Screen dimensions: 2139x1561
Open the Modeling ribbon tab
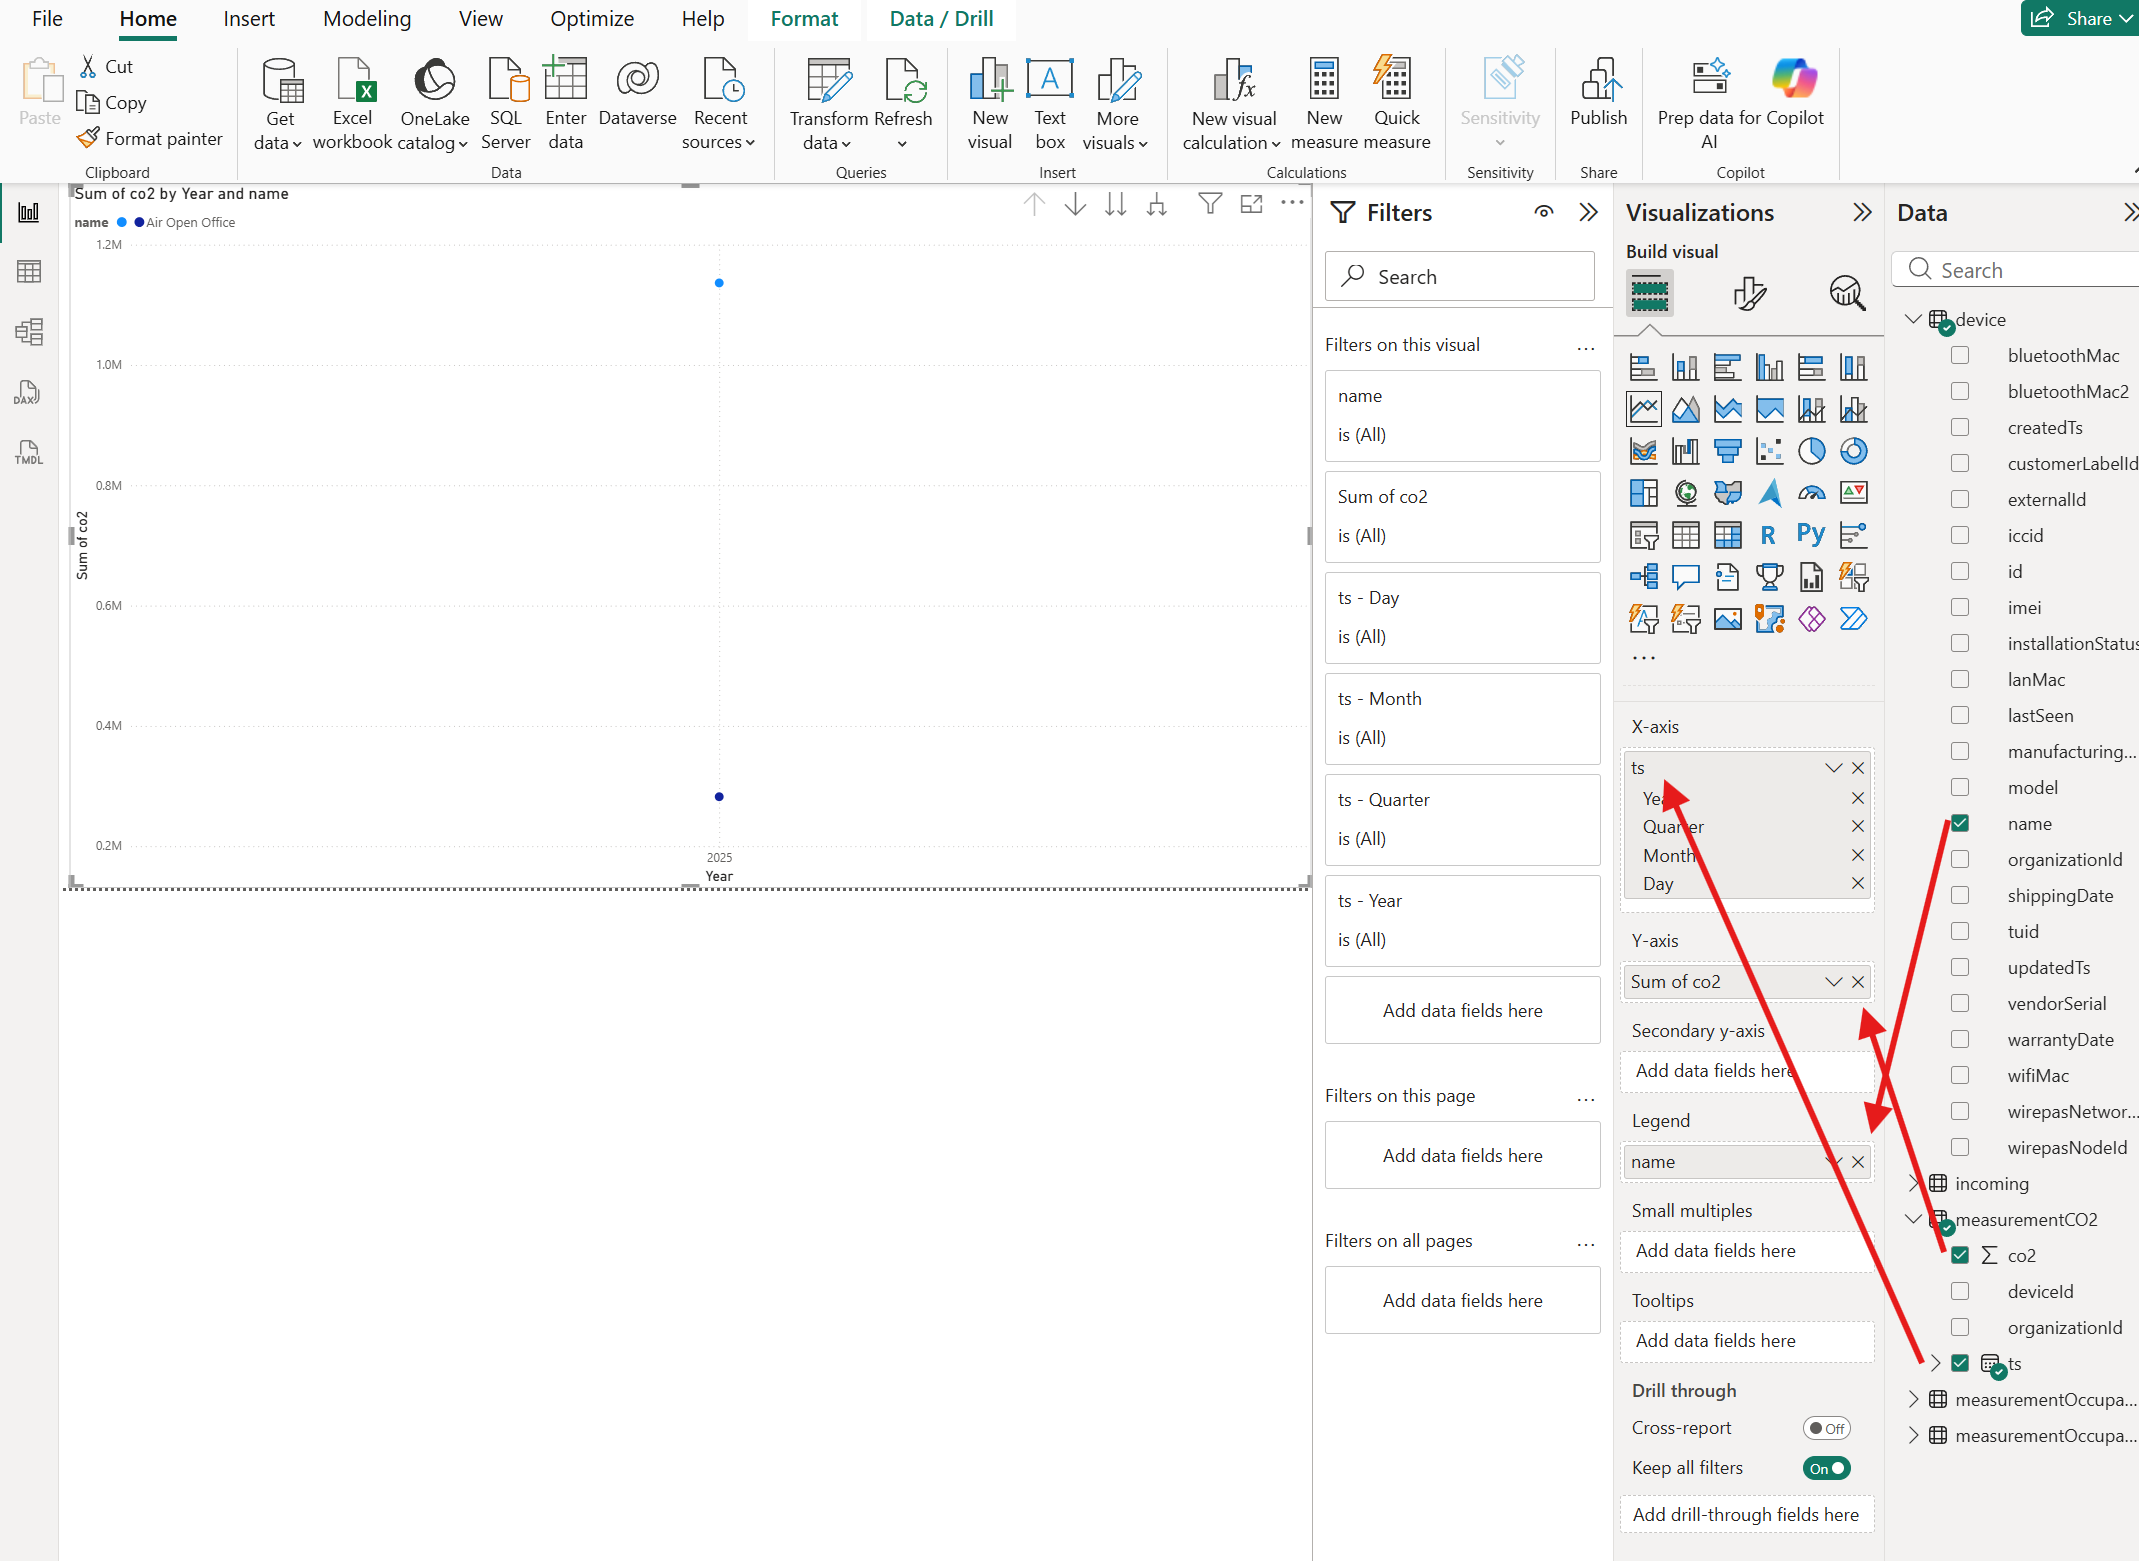[x=367, y=19]
